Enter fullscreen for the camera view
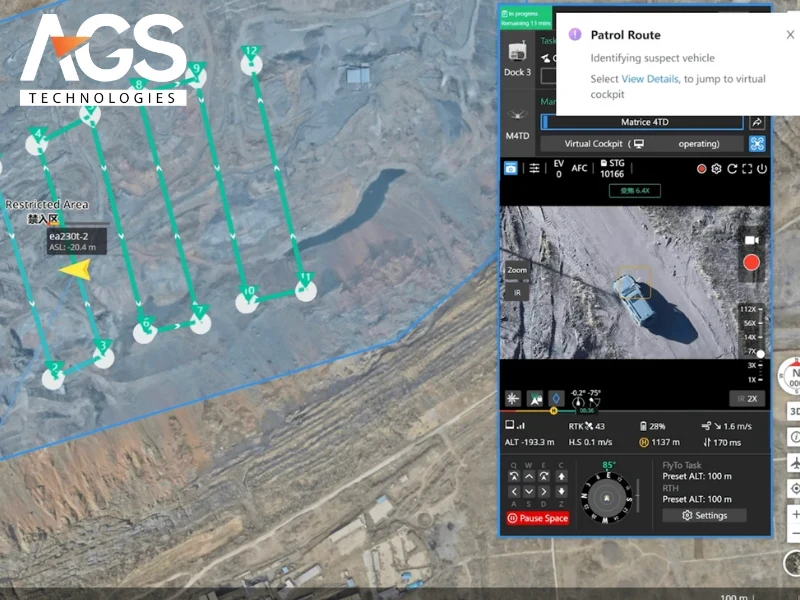800x600 pixels. click(747, 169)
